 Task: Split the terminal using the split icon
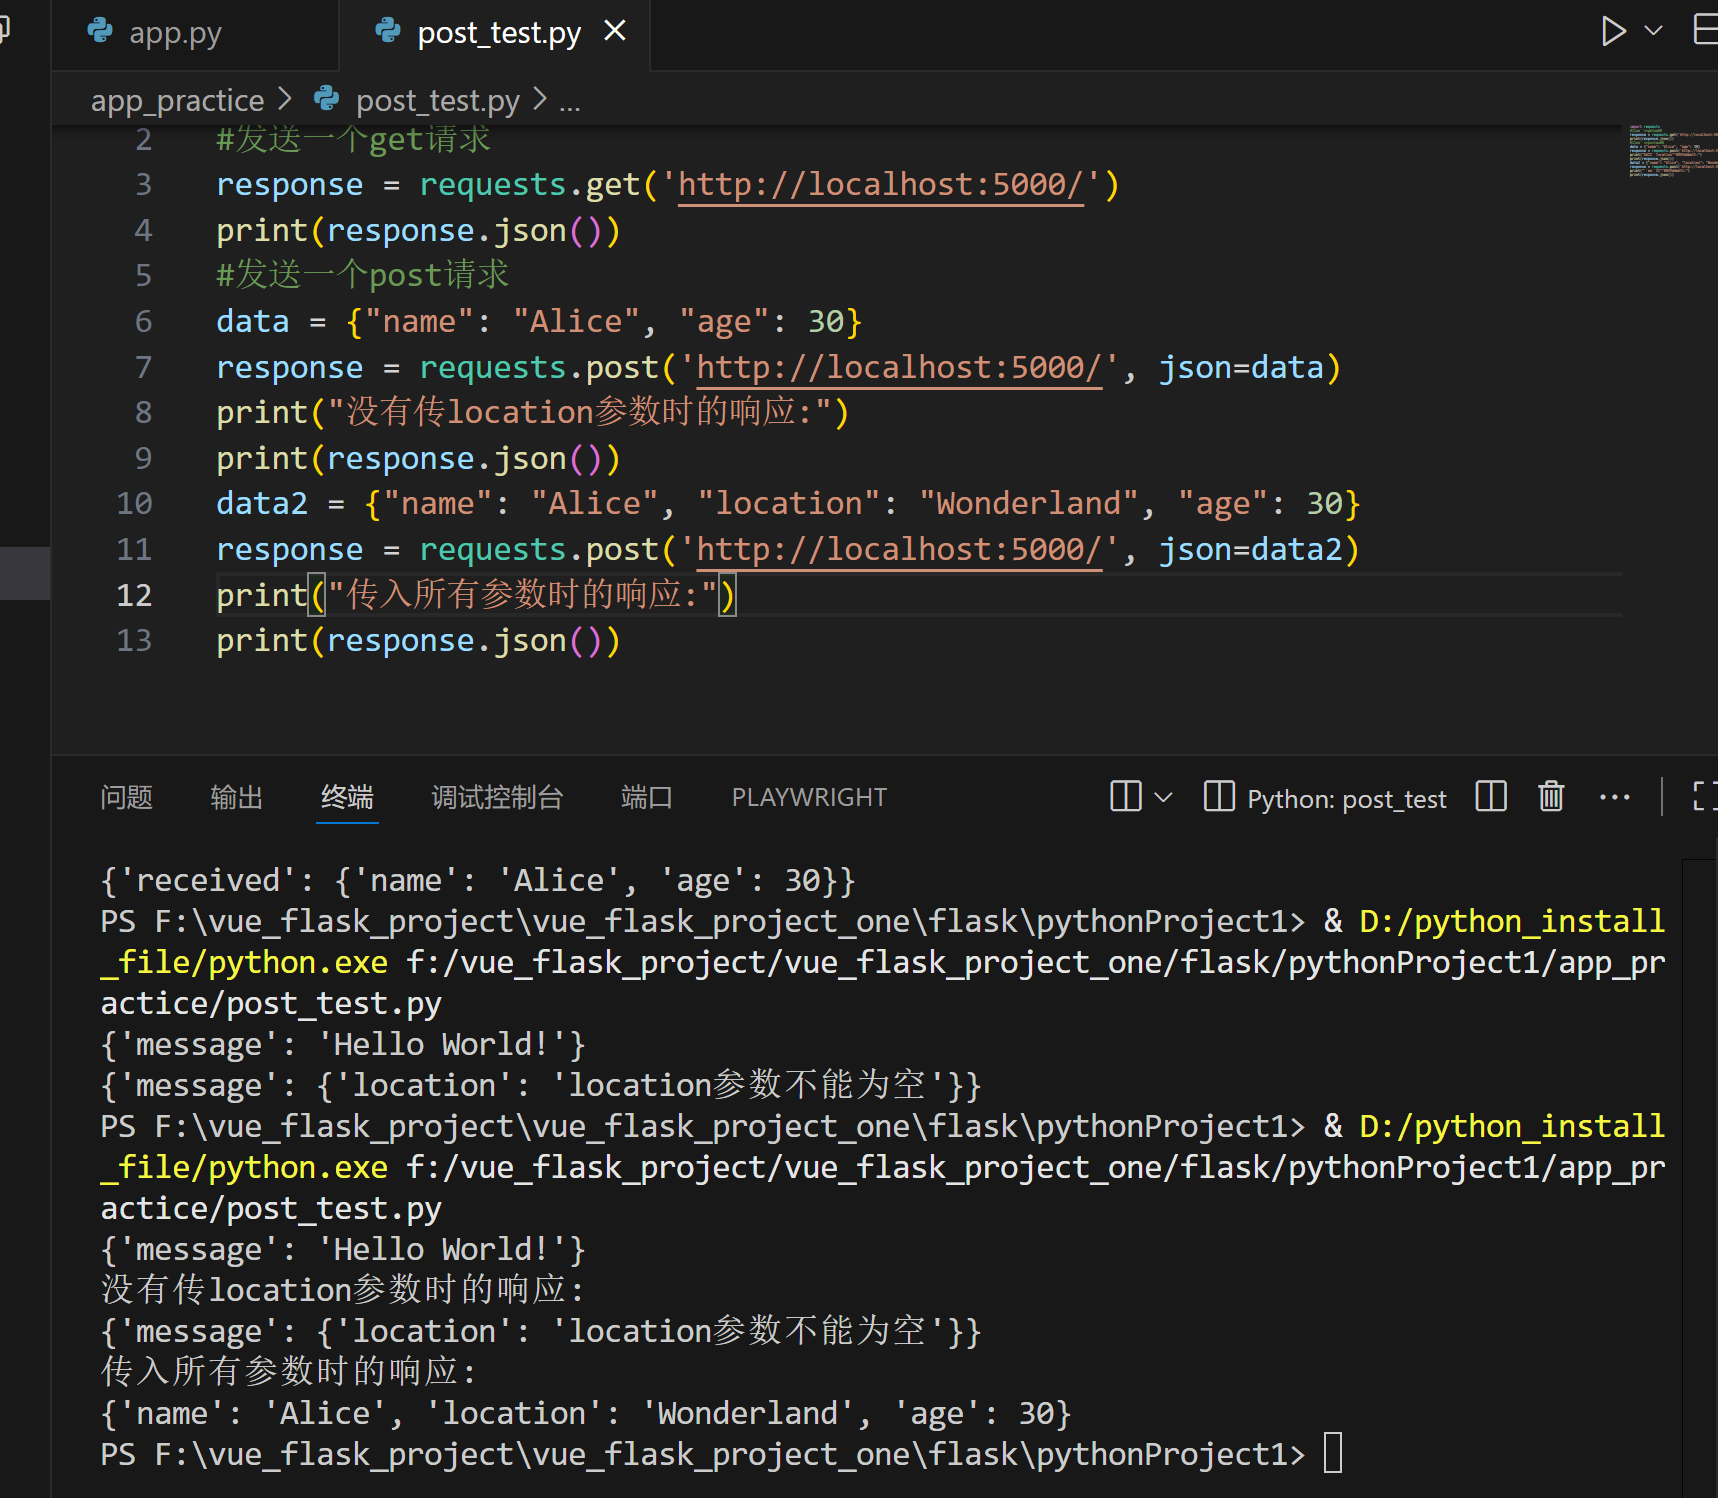point(1490,797)
